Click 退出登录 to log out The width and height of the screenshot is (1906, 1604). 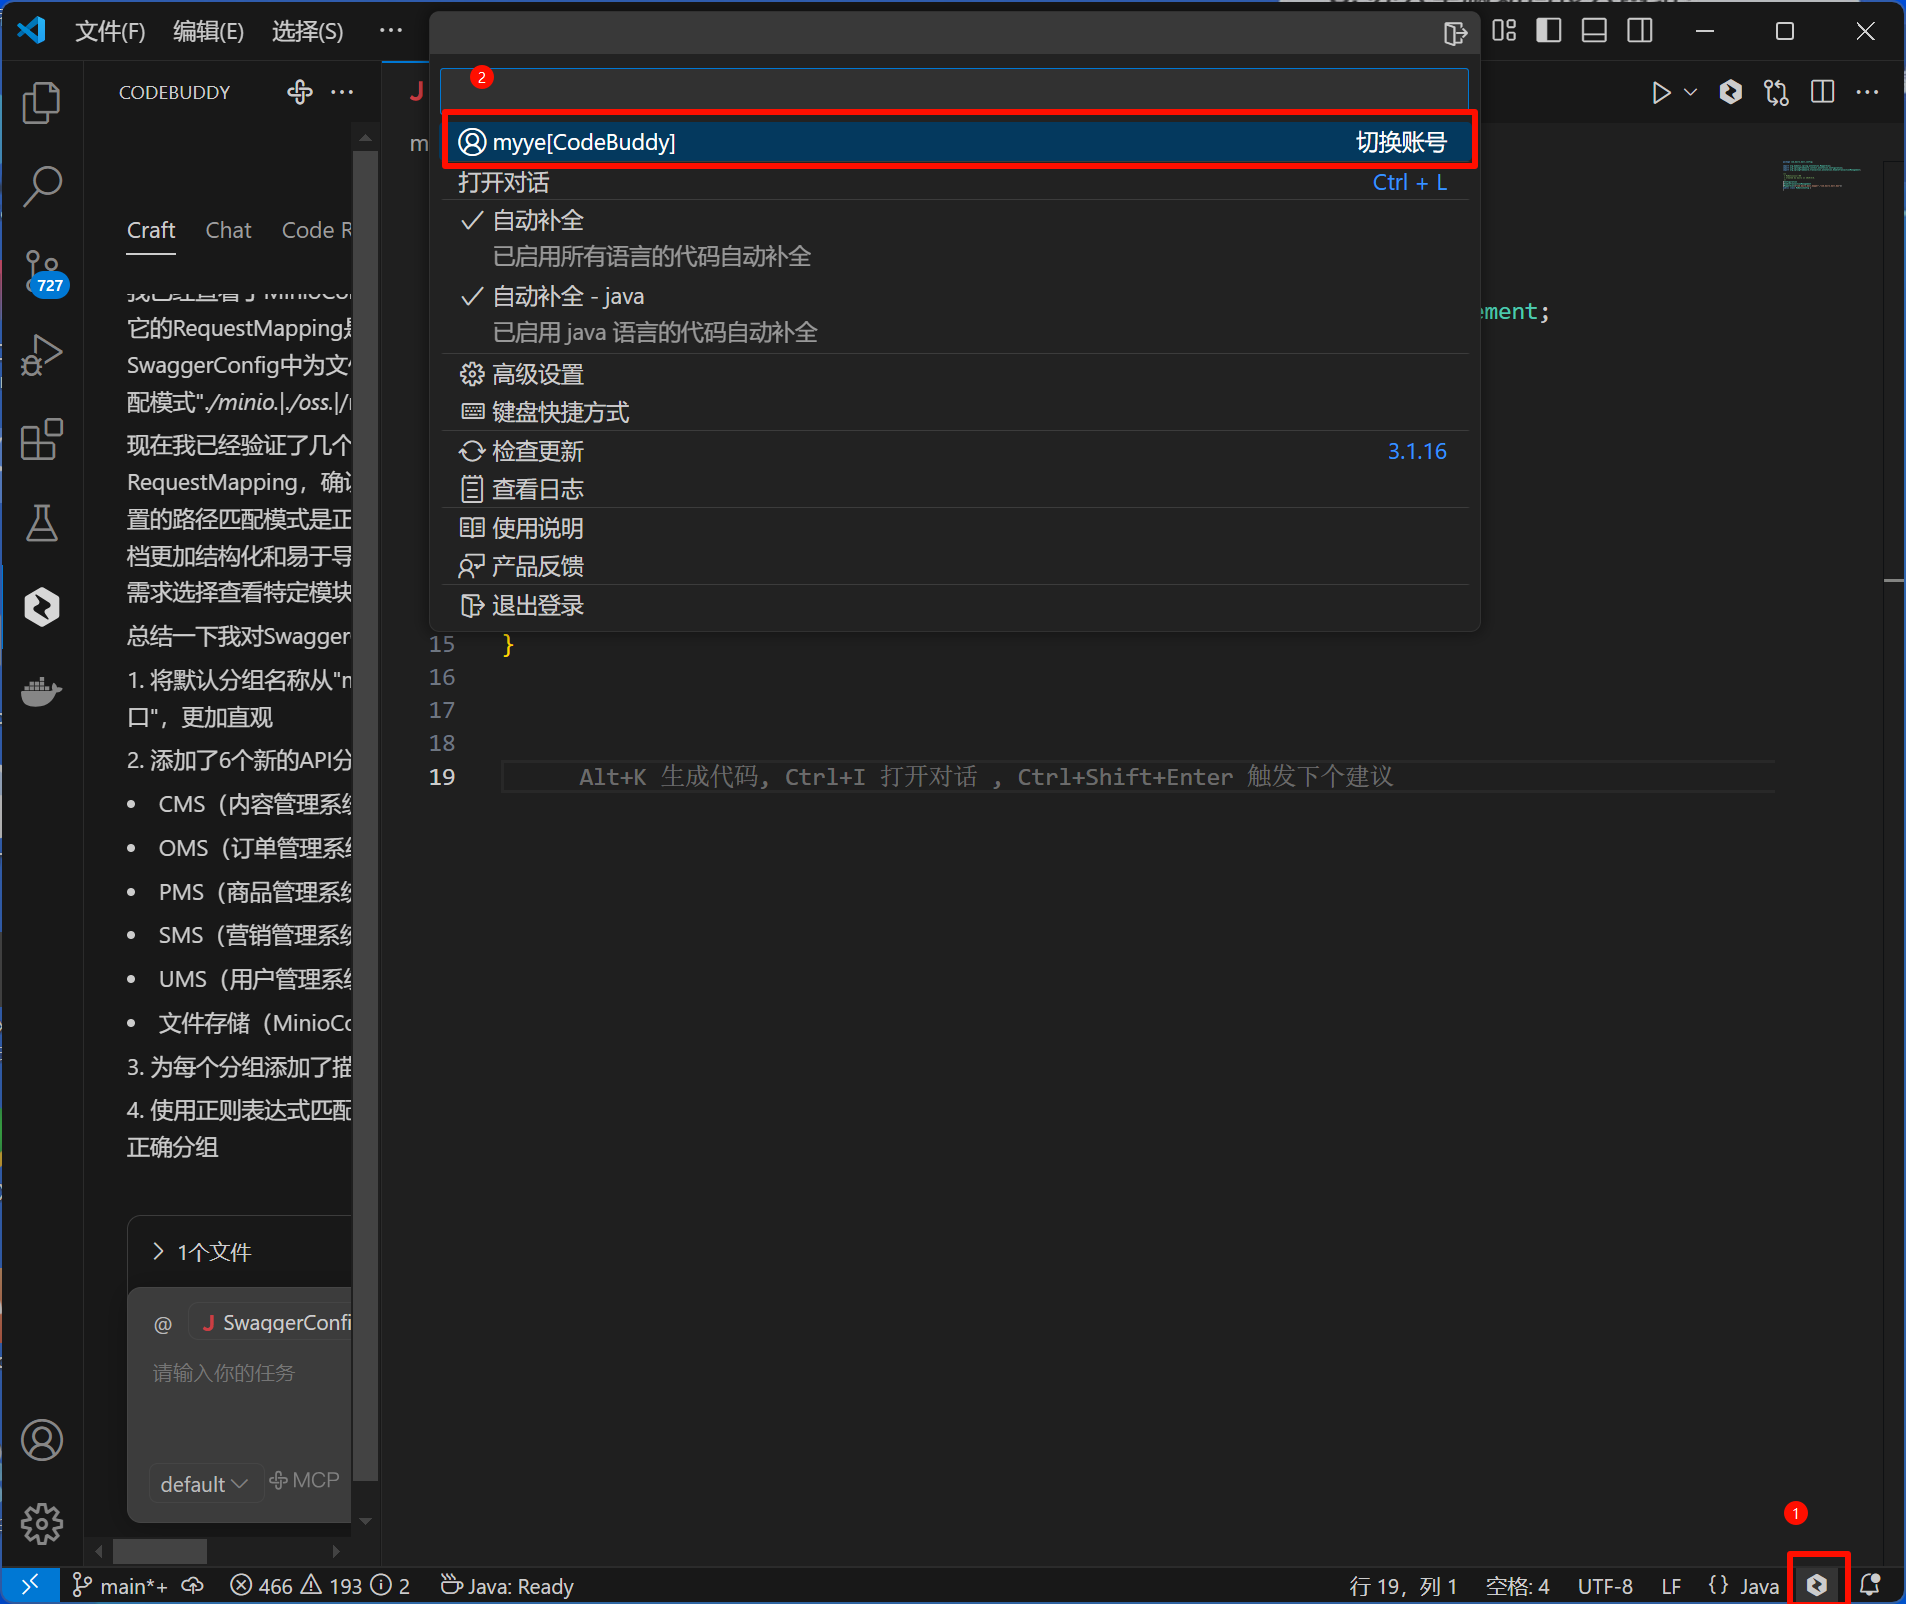[538, 605]
